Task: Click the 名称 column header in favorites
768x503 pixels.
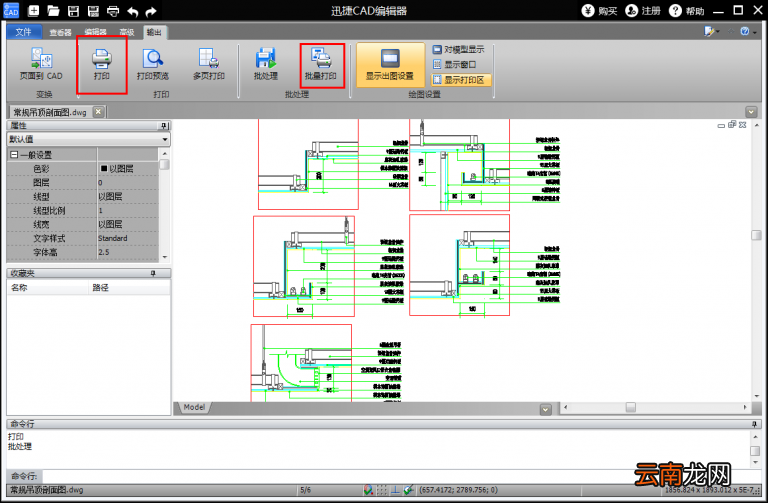Action: pos(48,287)
